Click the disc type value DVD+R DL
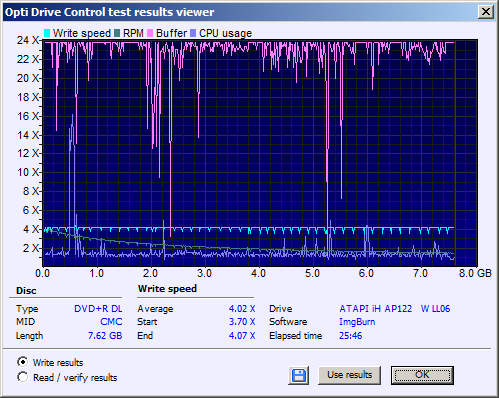Viewport: 499px width, 398px height. coord(98,309)
